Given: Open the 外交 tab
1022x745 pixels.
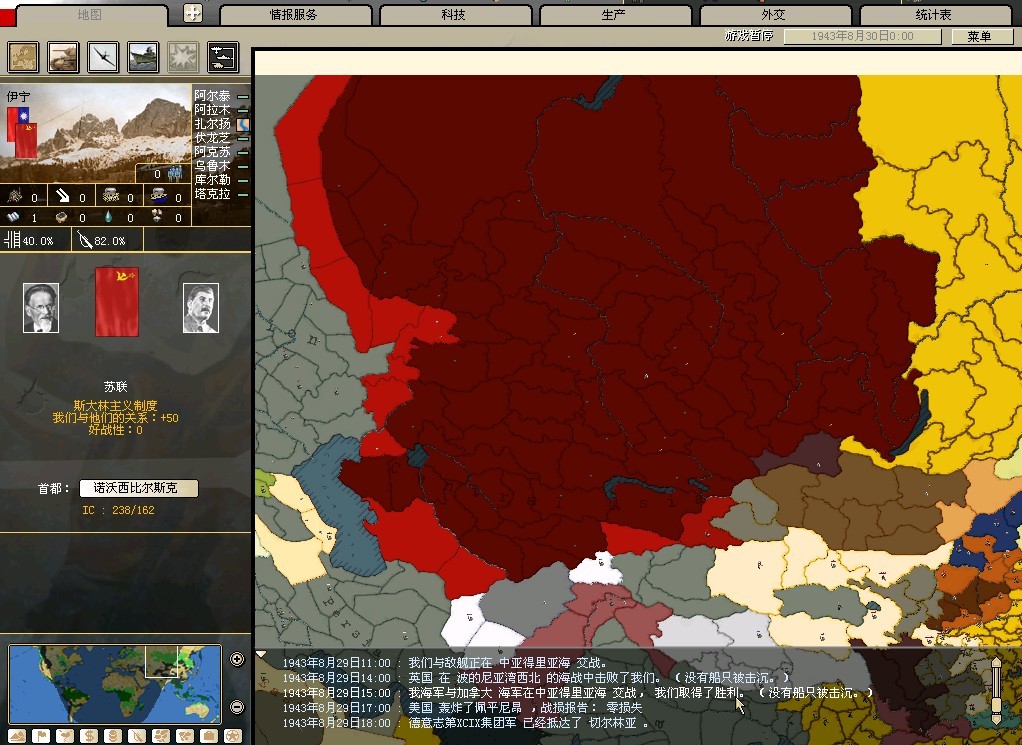Looking at the screenshot, I should 775,14.
